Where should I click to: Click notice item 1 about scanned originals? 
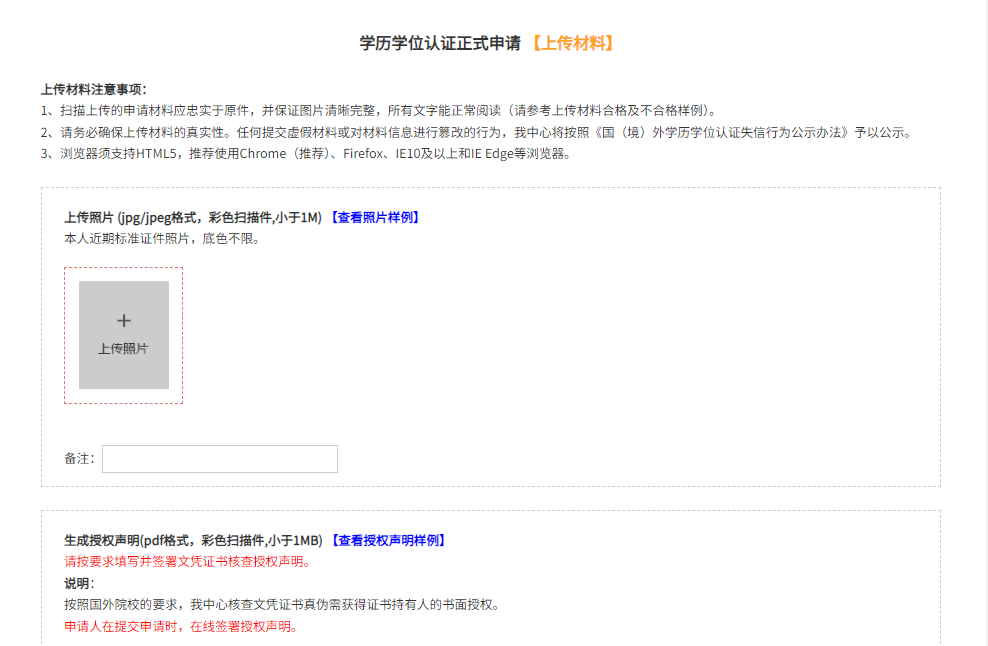click(380, 111)
